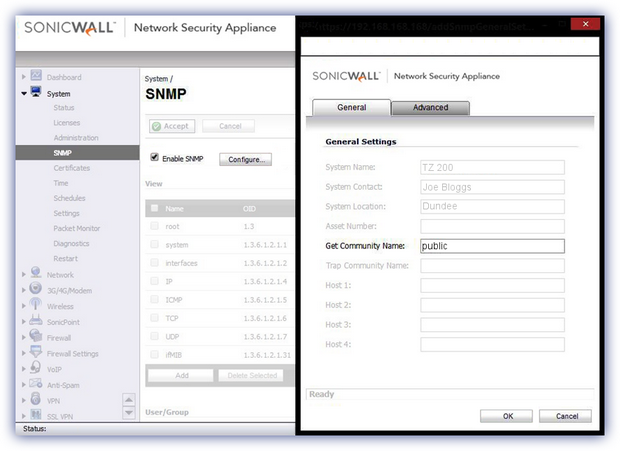Open the Administration page under System
The height and width of the screenshot is (451, 620).
pyautogui.click(x=76, y=138)
